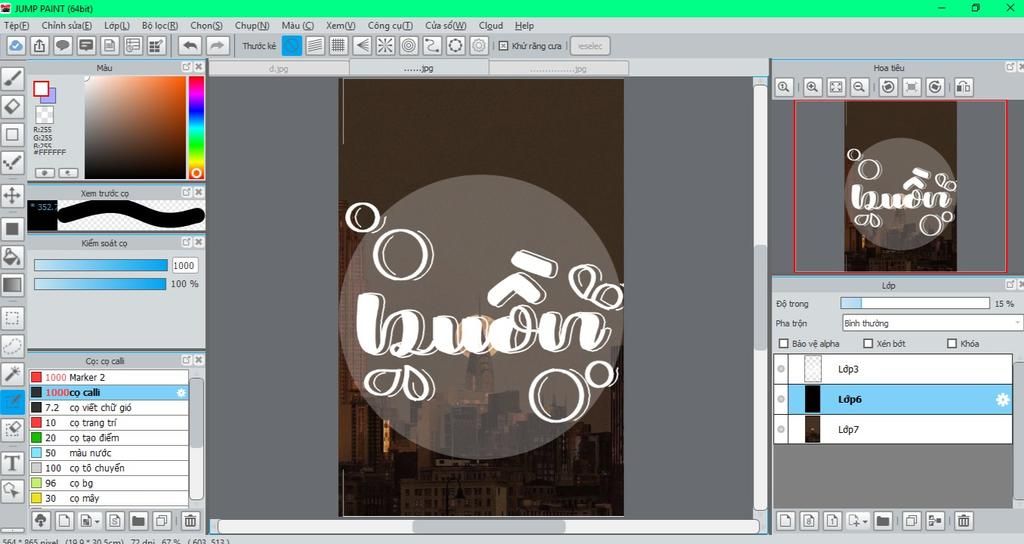Open the Tệp(F) menu
The image size is (1024, 544).
(x=16, y=25)
